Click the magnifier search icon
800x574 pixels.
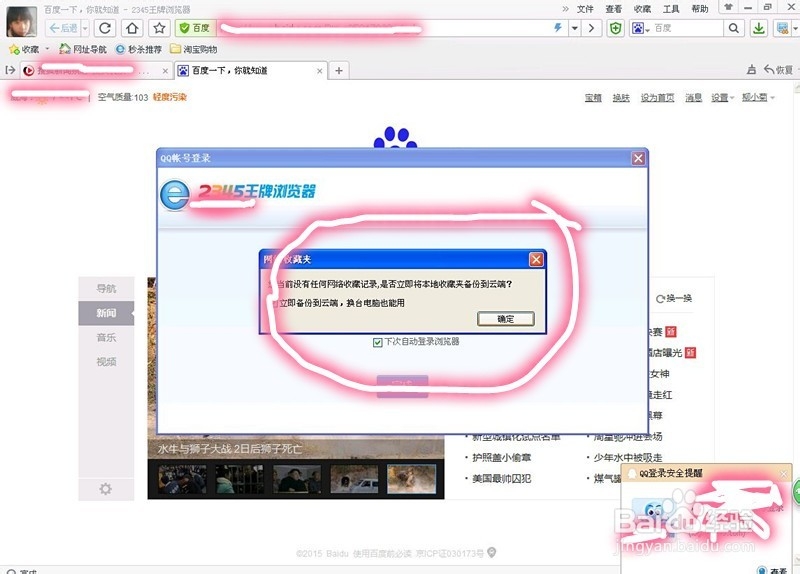734,28
